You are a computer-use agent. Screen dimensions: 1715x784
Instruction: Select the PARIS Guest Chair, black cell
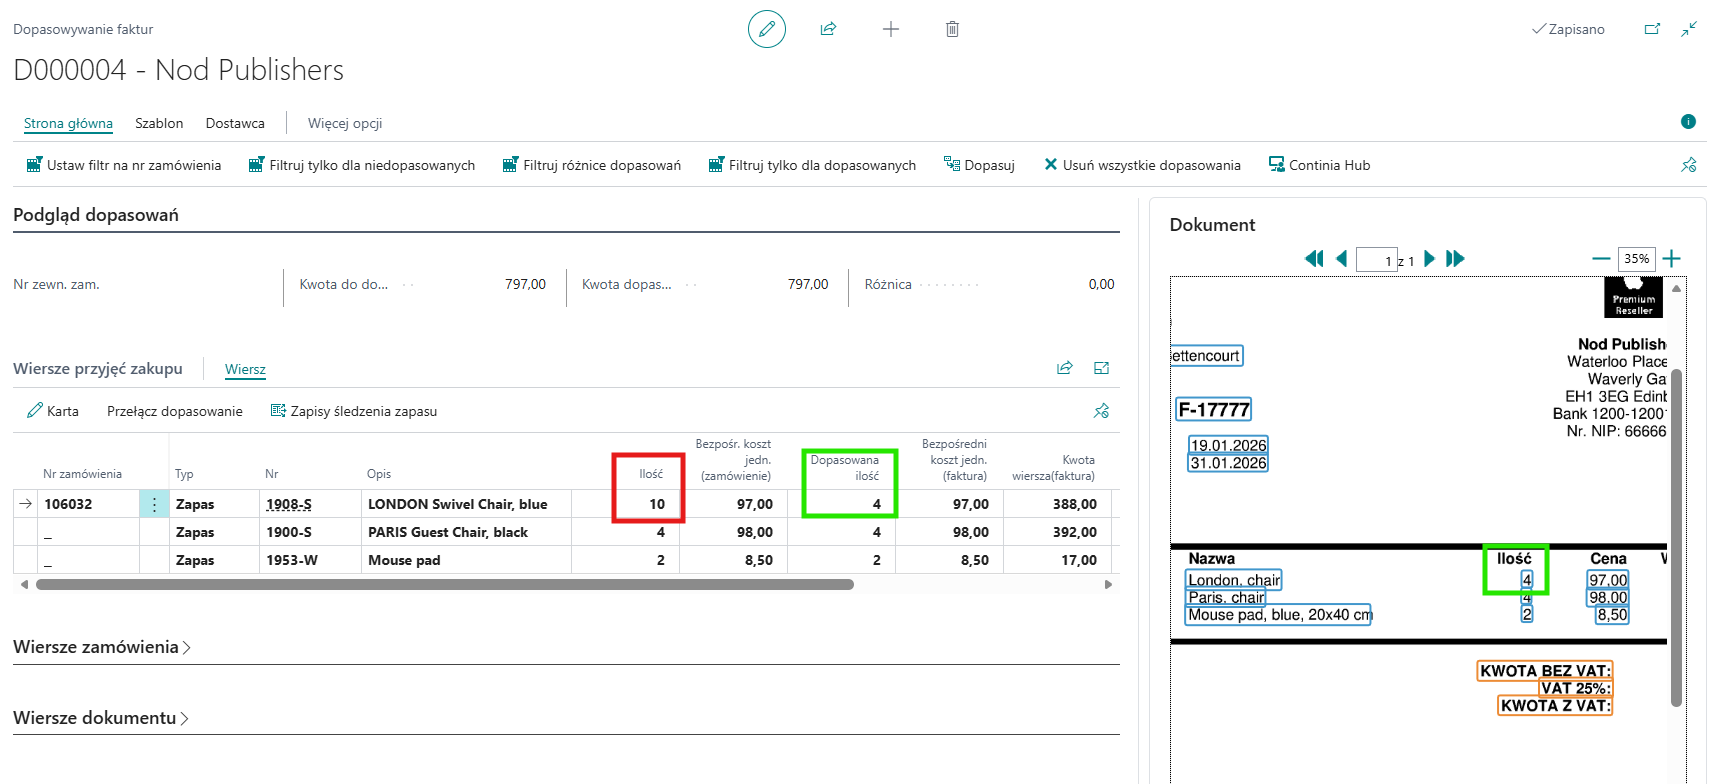pyautogui.click(x=466, y=532)
